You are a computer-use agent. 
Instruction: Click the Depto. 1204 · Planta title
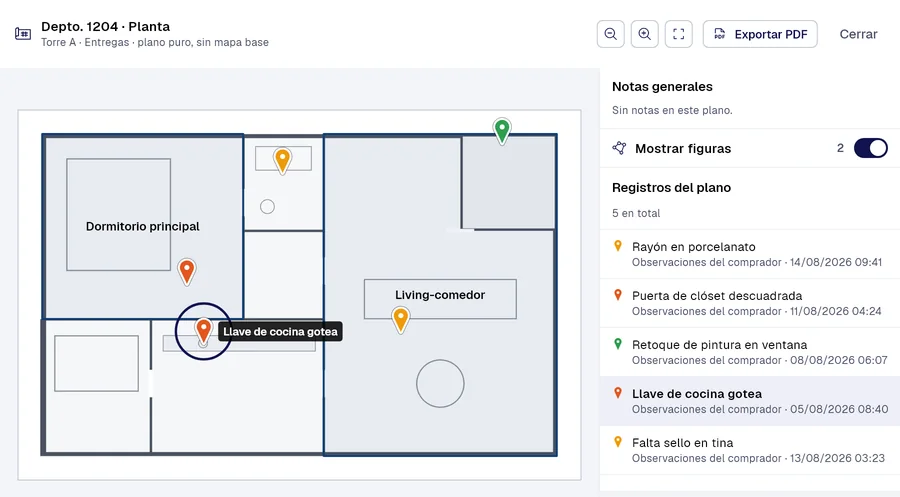click(x=106, y=26)
